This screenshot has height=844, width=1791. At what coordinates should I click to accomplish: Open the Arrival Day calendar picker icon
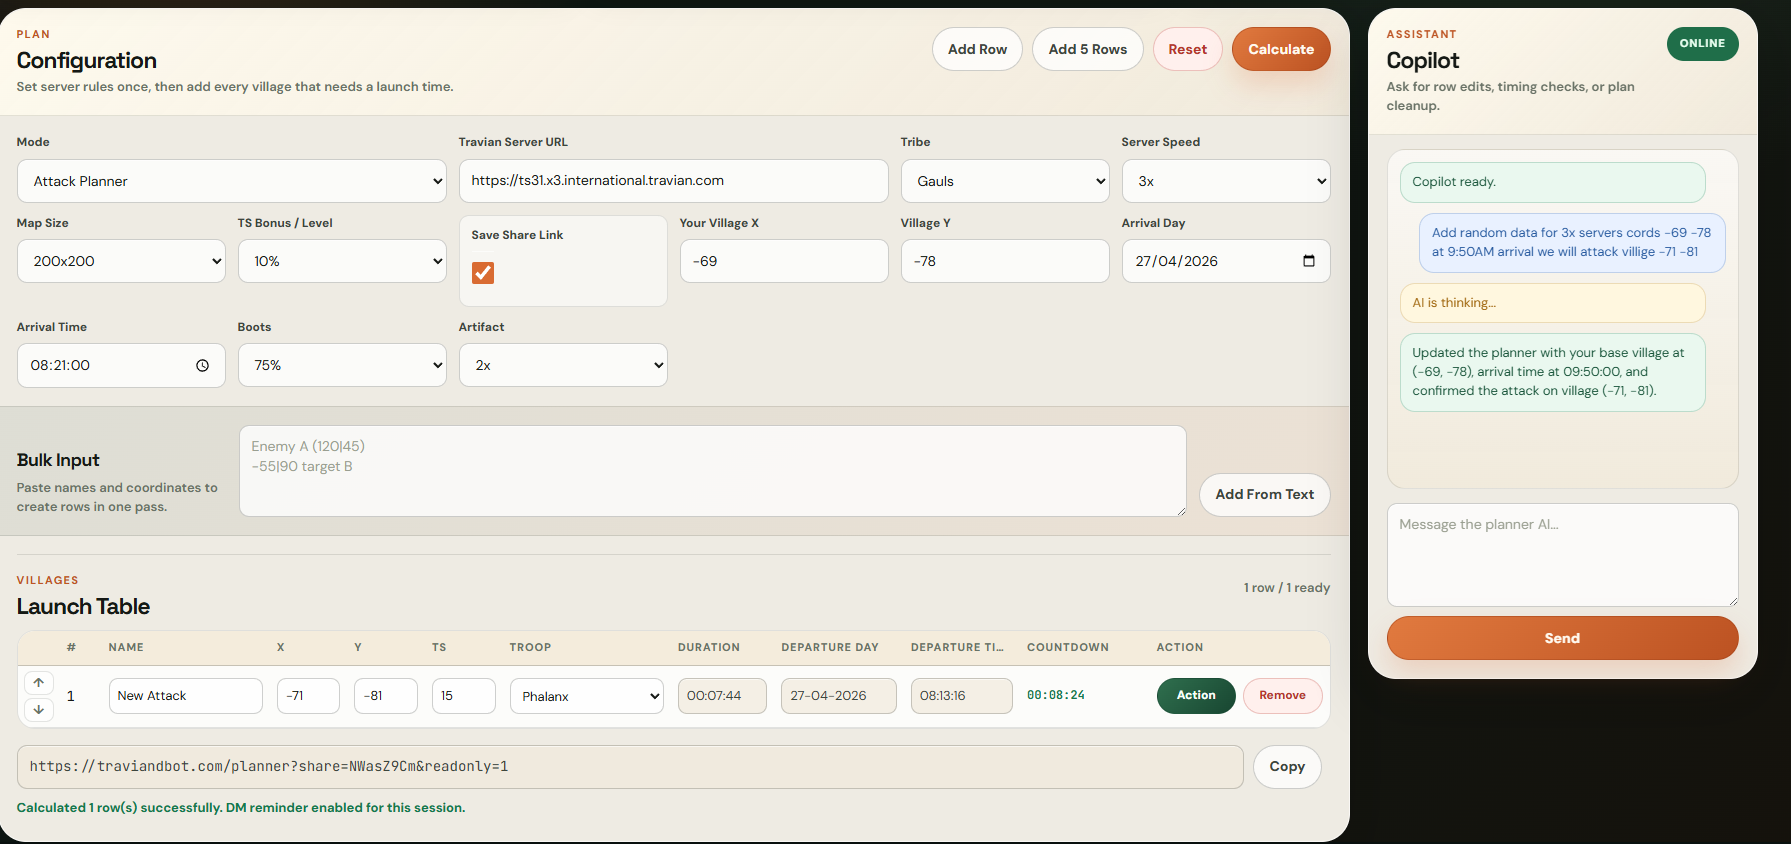coord(1308,261)
